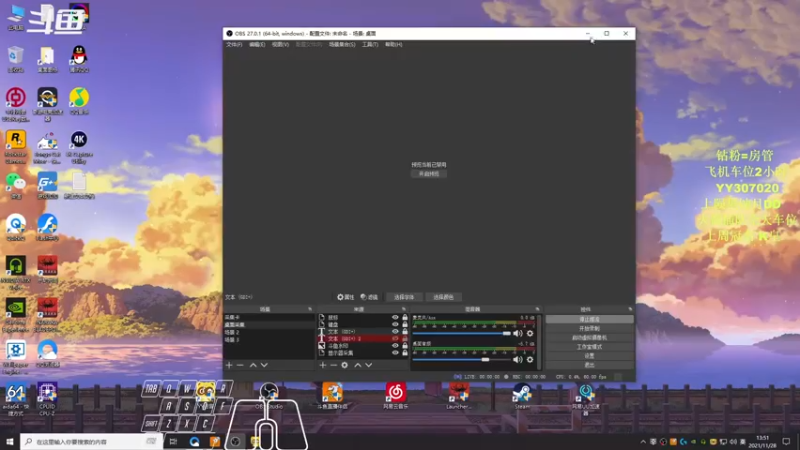Open Windows Start menu
800x450 pixels.
tap(10, 441)
